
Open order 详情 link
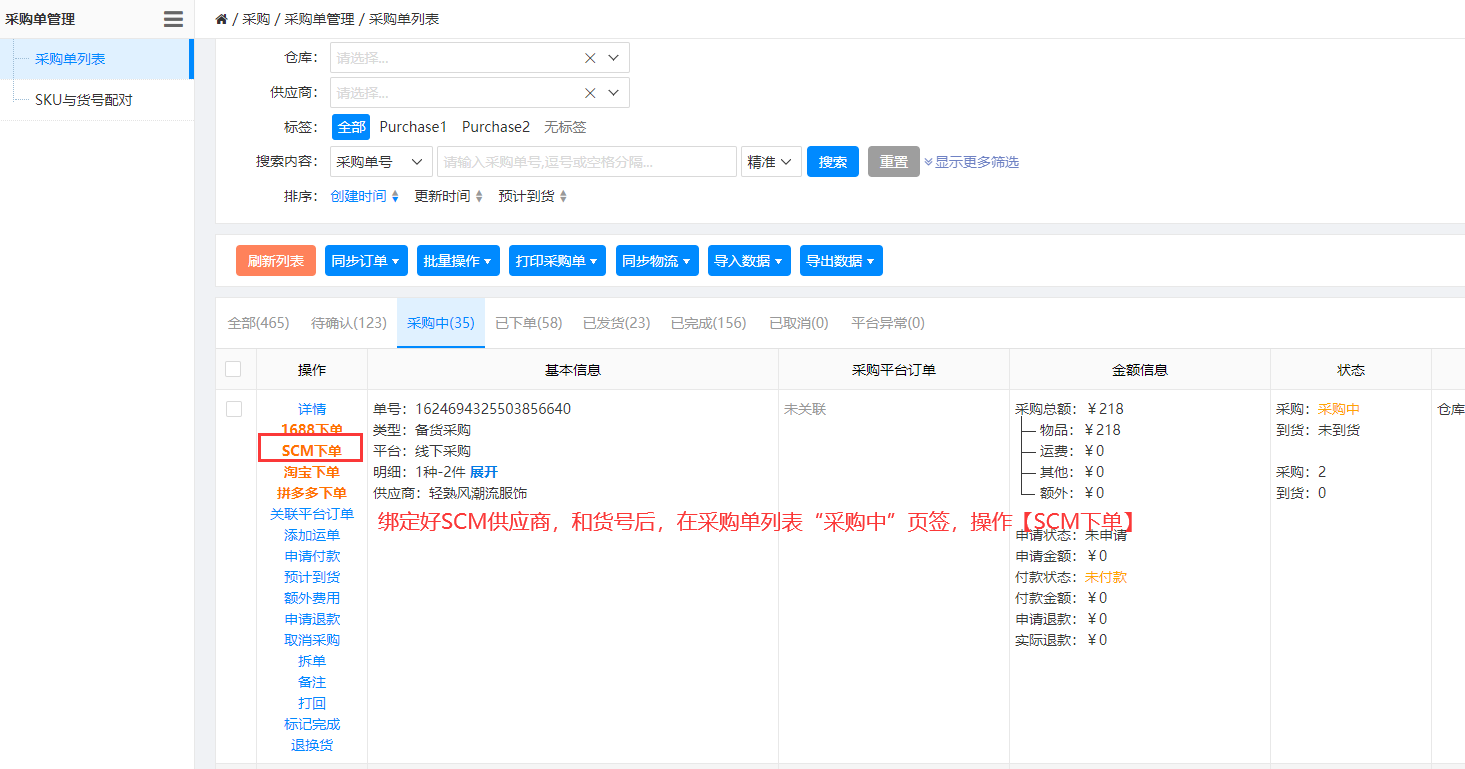click(x=312, y=409)
